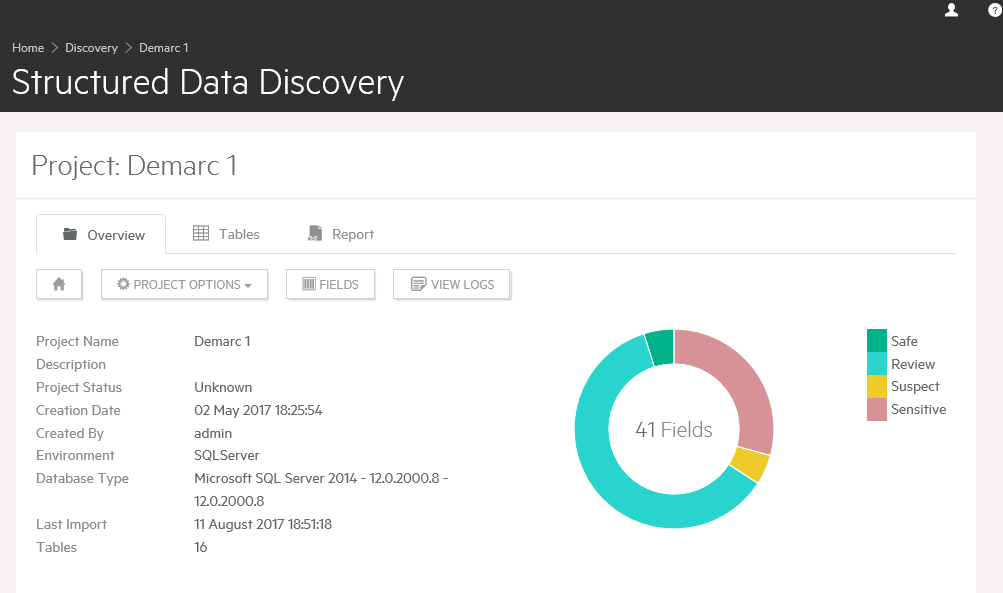
Task: Go to Home breadcrumb link
Action: click(28, 48)
